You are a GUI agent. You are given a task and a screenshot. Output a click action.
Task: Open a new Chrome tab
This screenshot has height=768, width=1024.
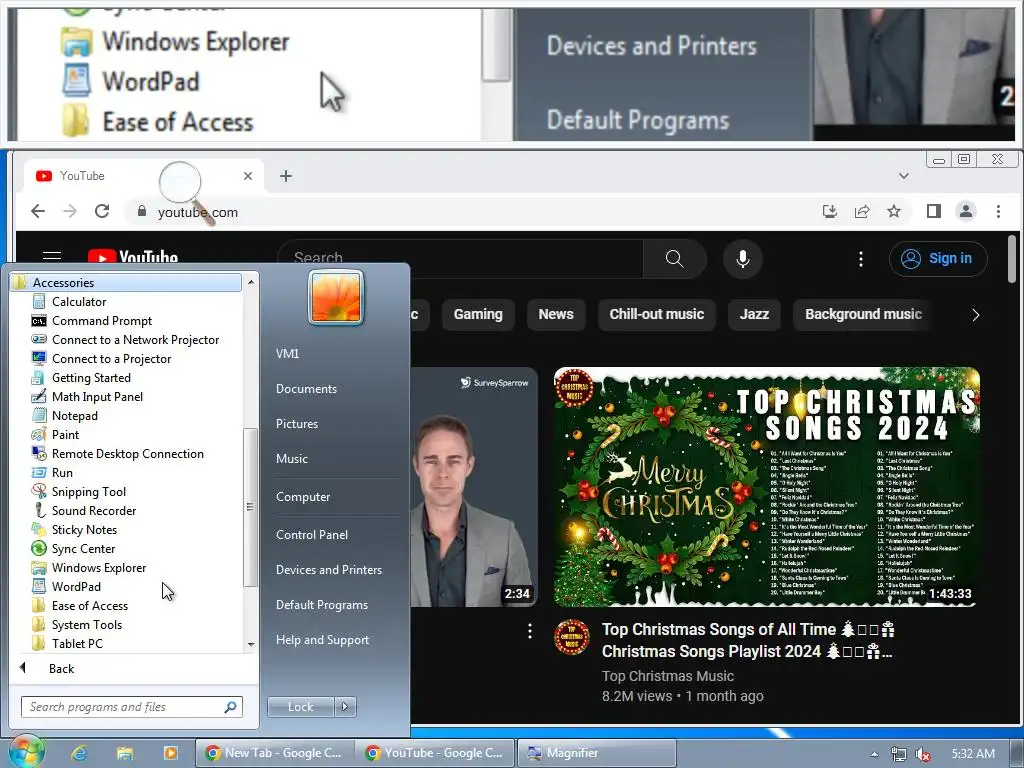tap(285, 176)
